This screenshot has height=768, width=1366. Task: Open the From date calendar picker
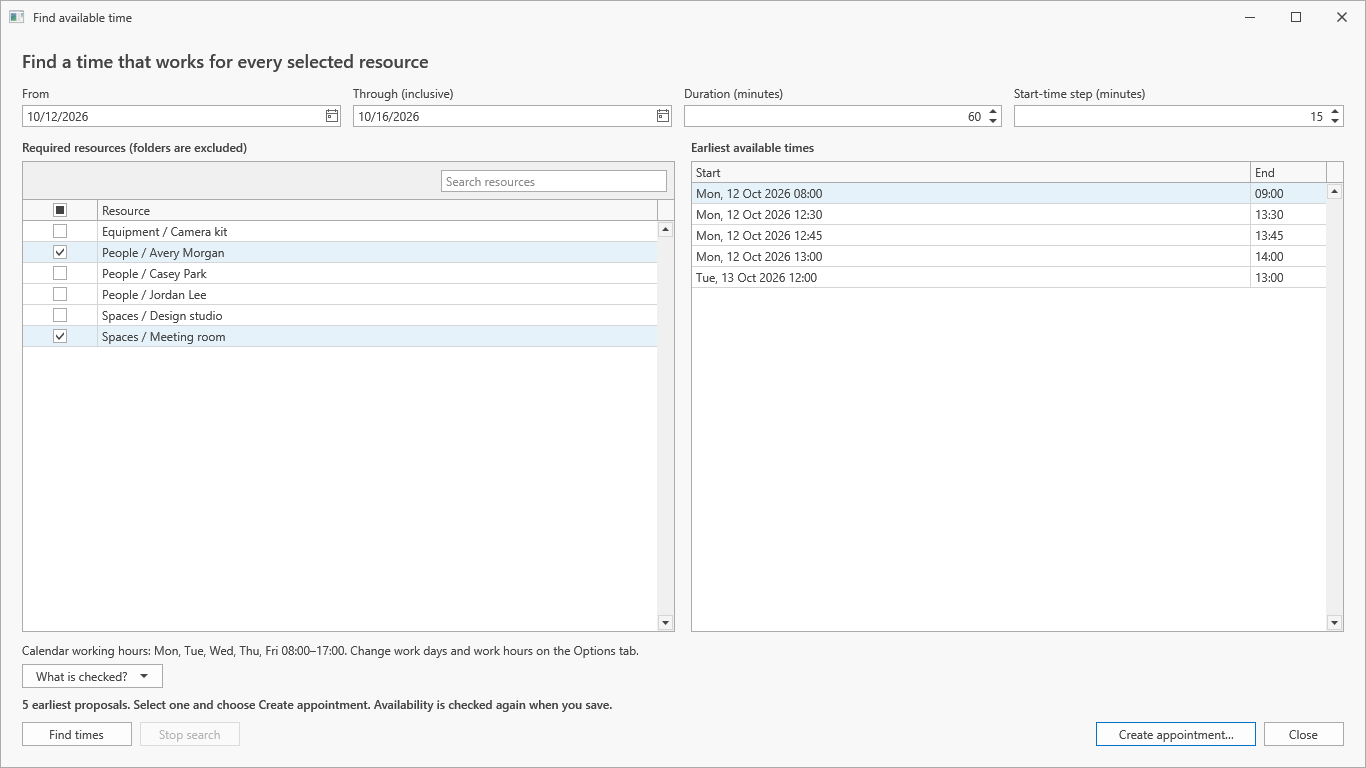[x=332, y=116]
